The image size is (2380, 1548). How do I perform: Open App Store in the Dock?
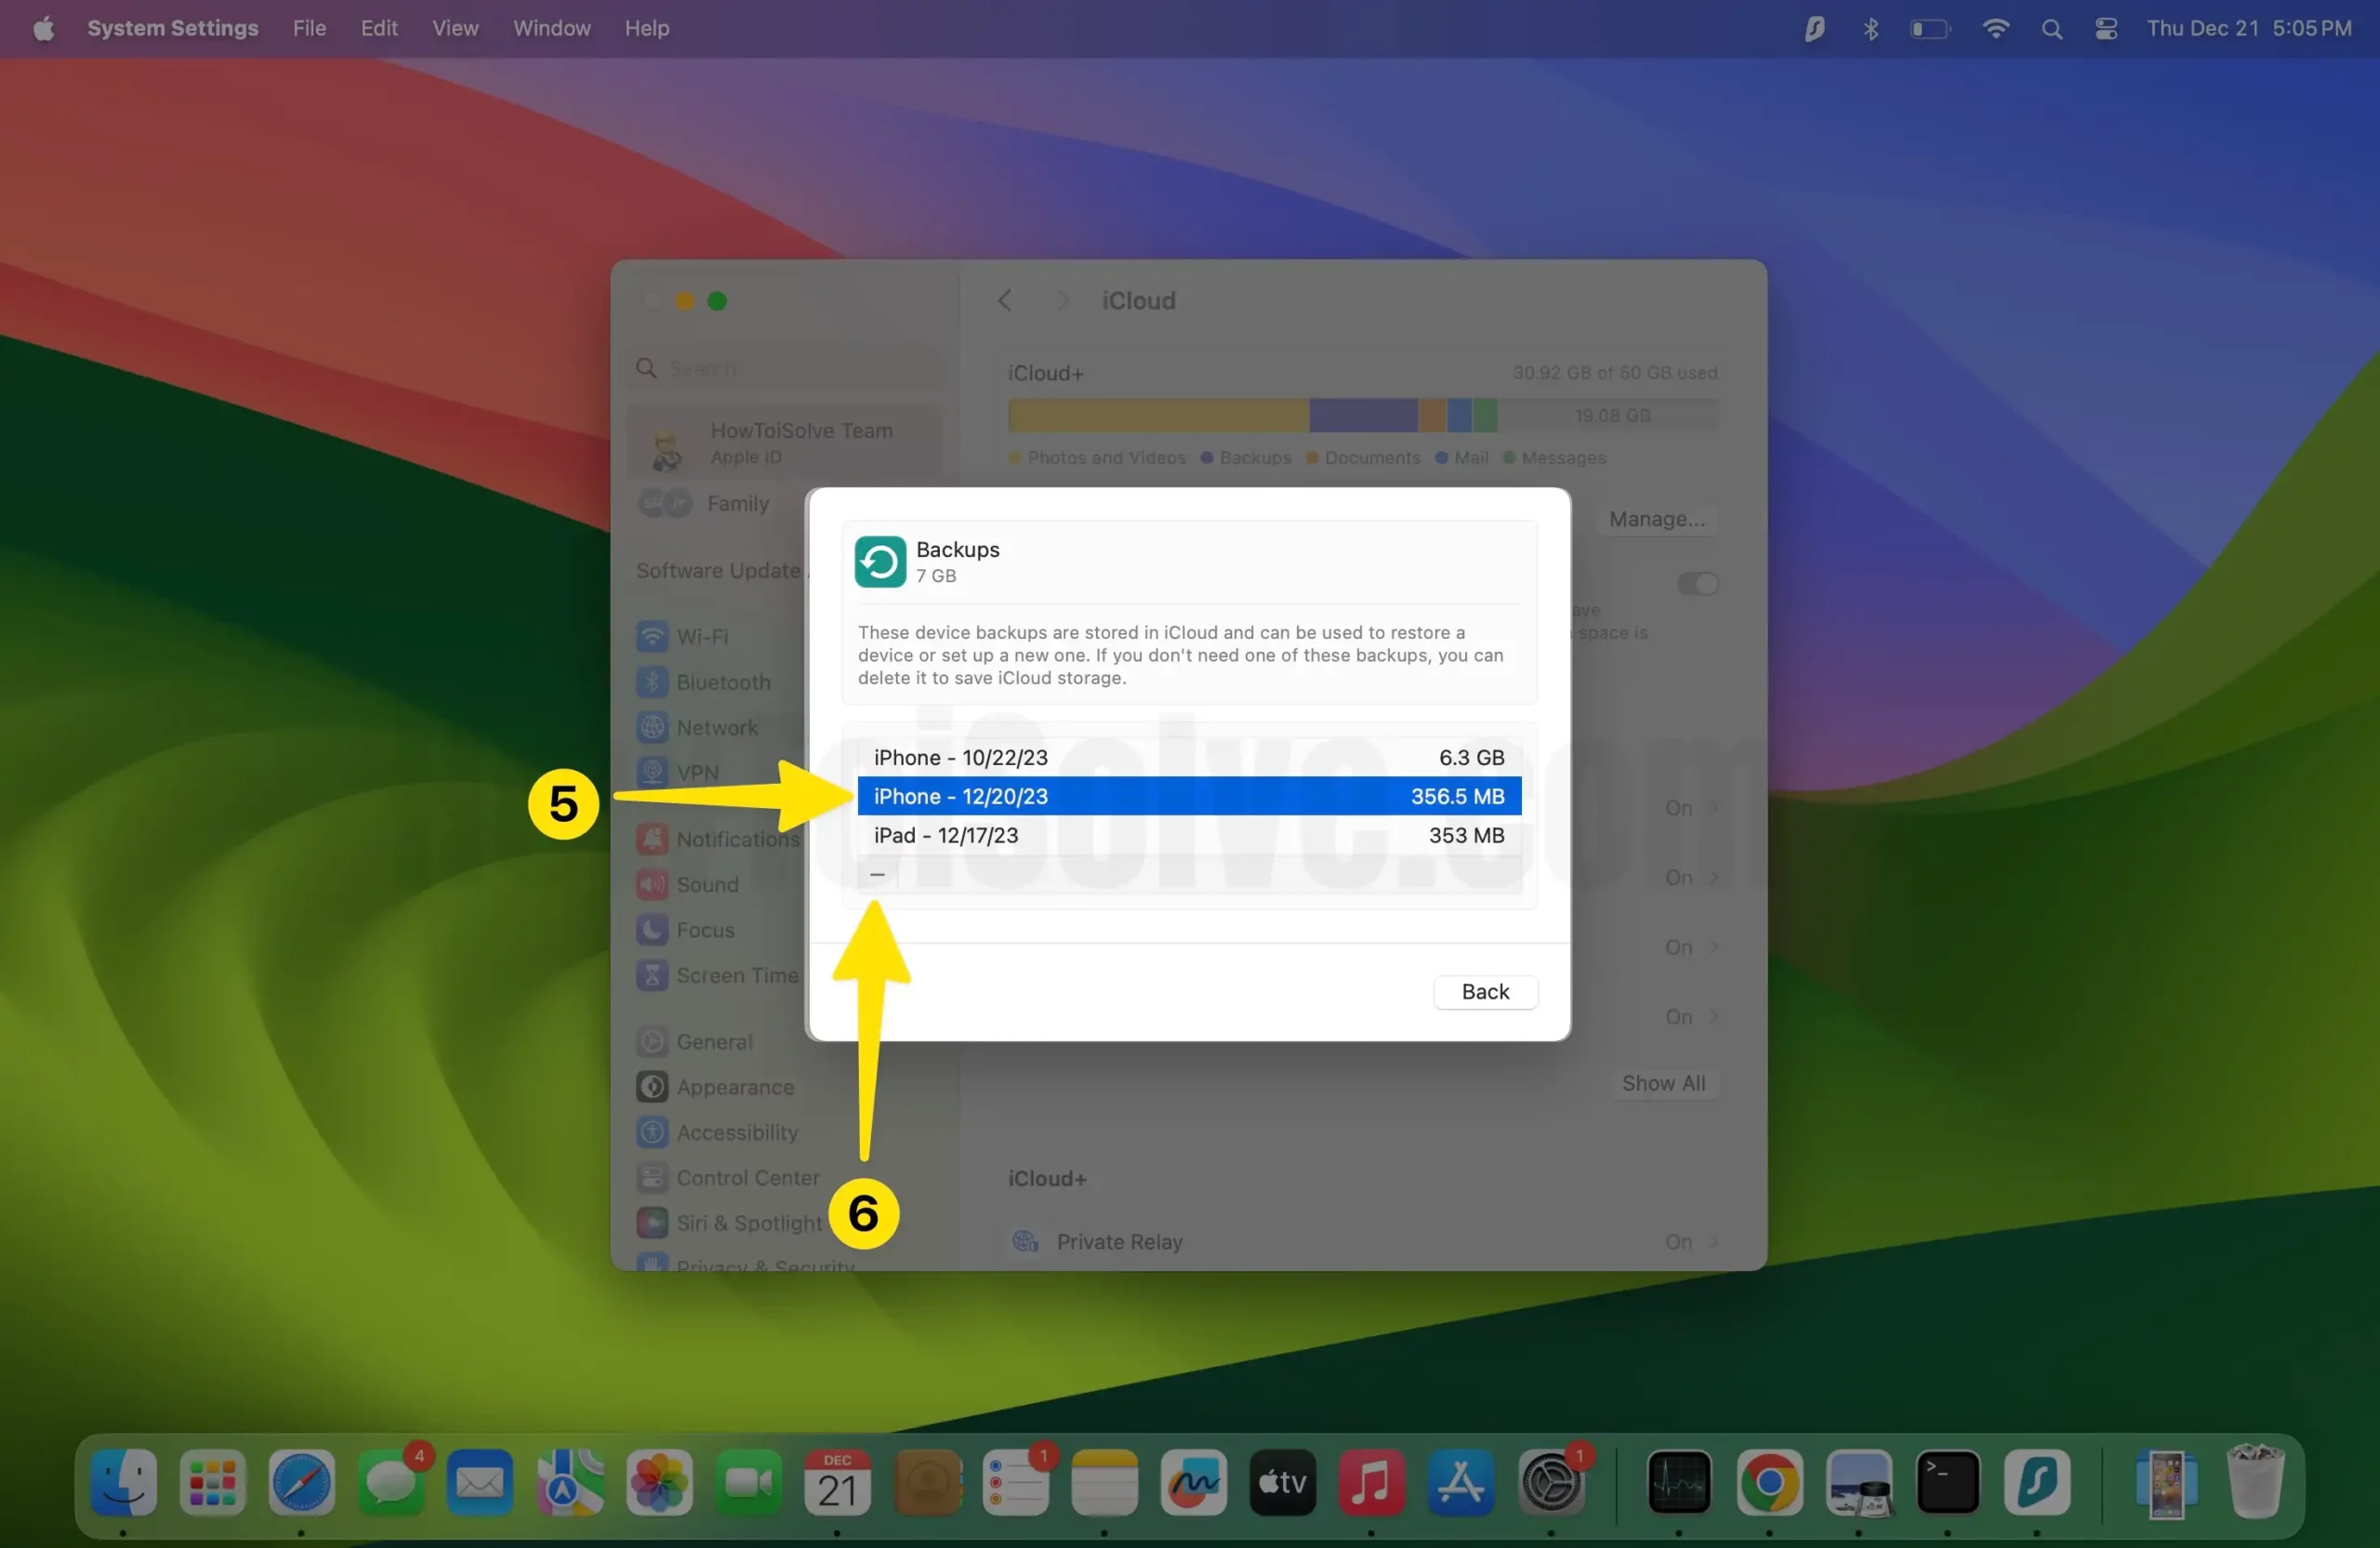tap(1460, 1482)
